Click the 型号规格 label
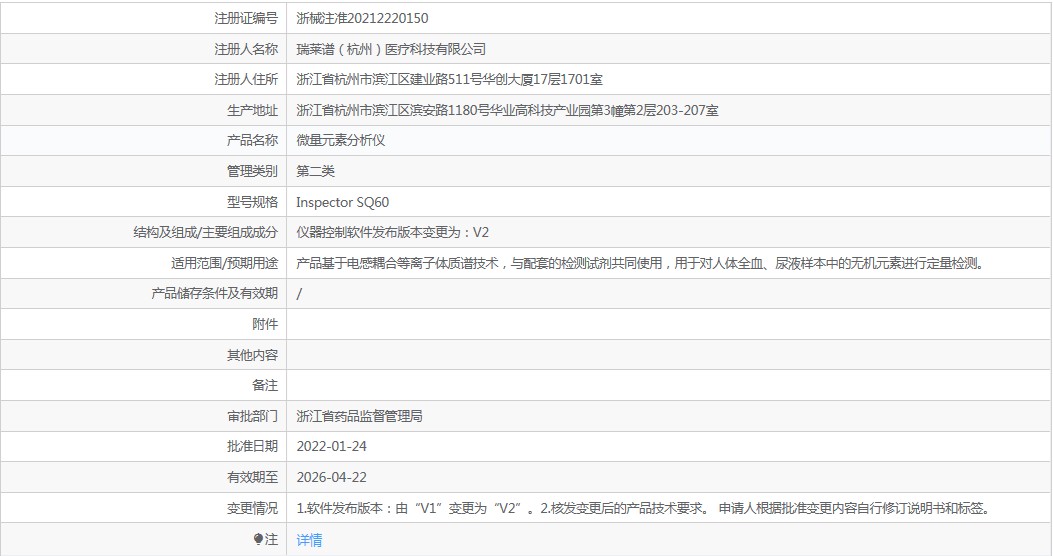The image size is (1053, 556). coord(252,202)
